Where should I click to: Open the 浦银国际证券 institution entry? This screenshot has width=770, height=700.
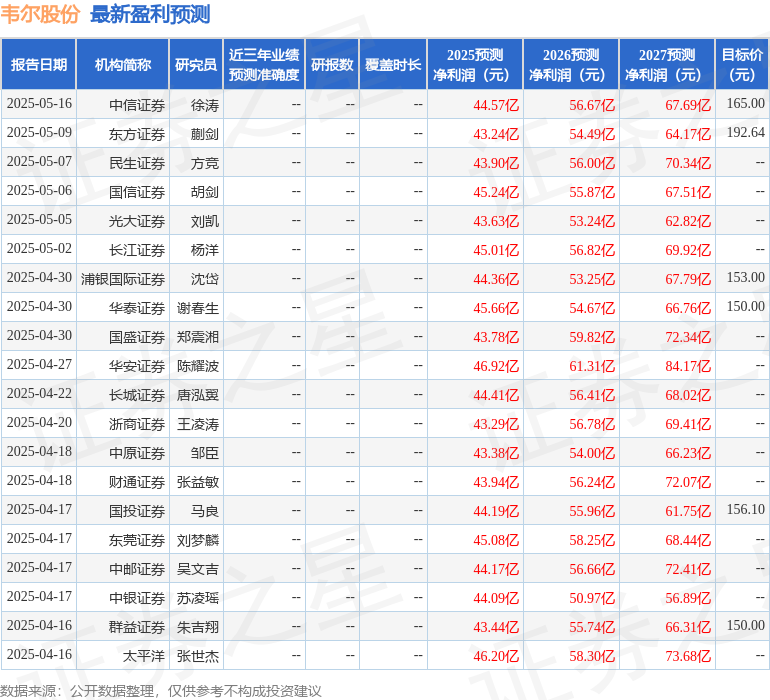point(123,278)
